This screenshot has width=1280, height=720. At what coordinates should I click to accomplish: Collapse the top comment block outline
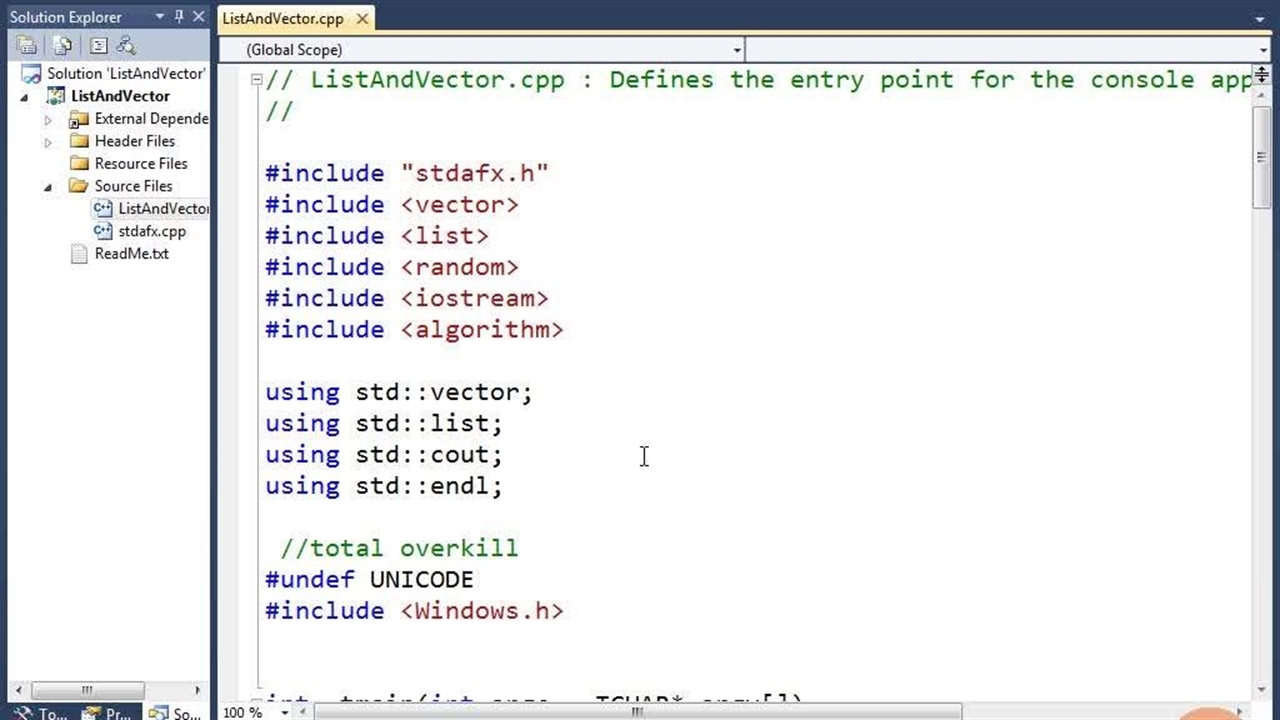257,80
